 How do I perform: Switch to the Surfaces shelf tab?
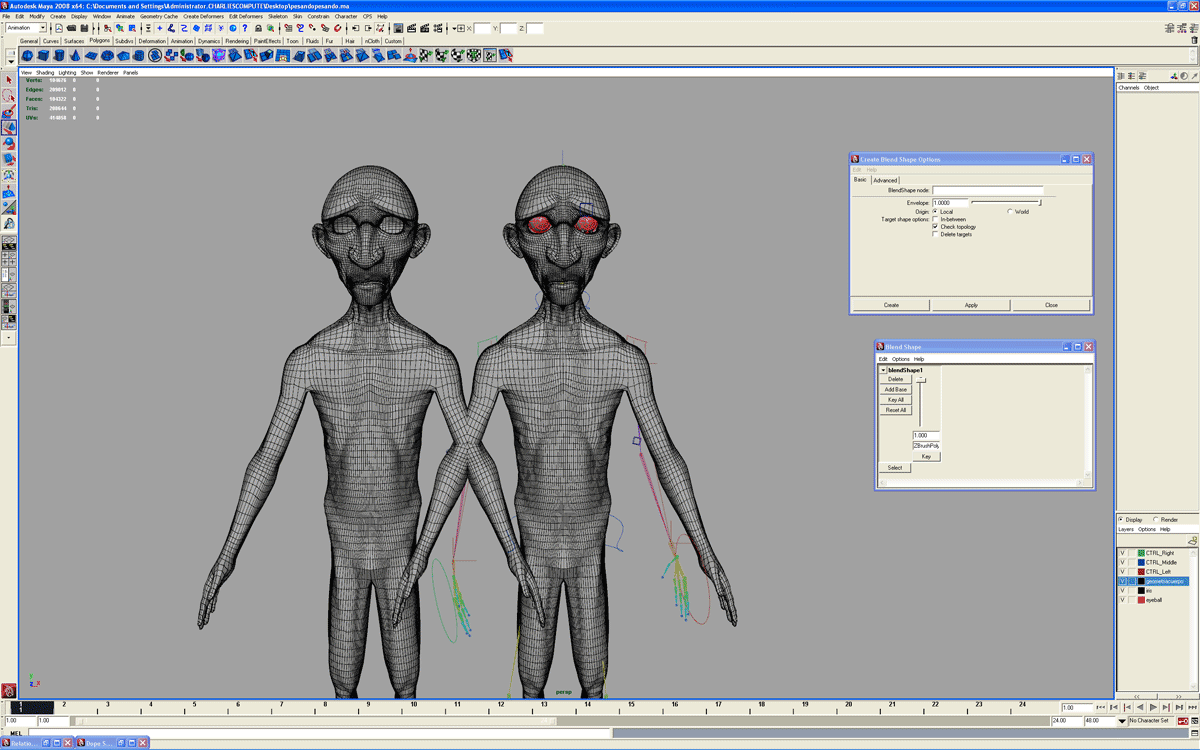pos(74,41)
